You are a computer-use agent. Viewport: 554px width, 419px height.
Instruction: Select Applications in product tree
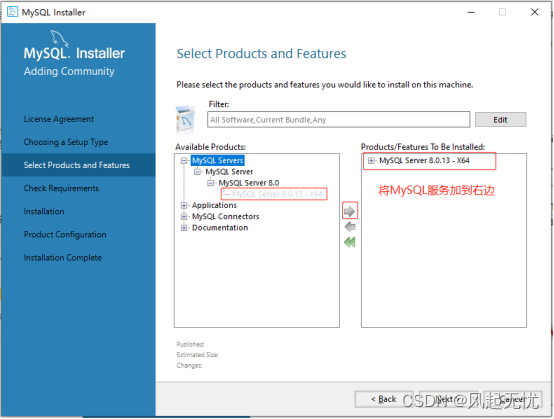pos(214,205)
